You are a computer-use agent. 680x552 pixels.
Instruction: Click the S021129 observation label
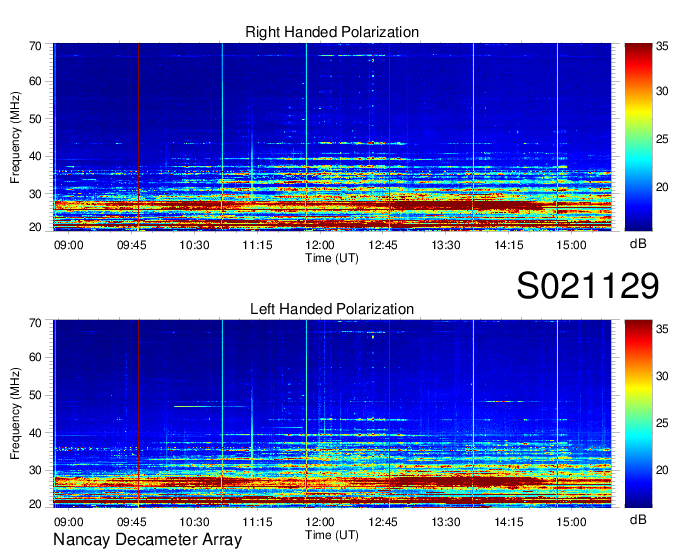(588, 286)
